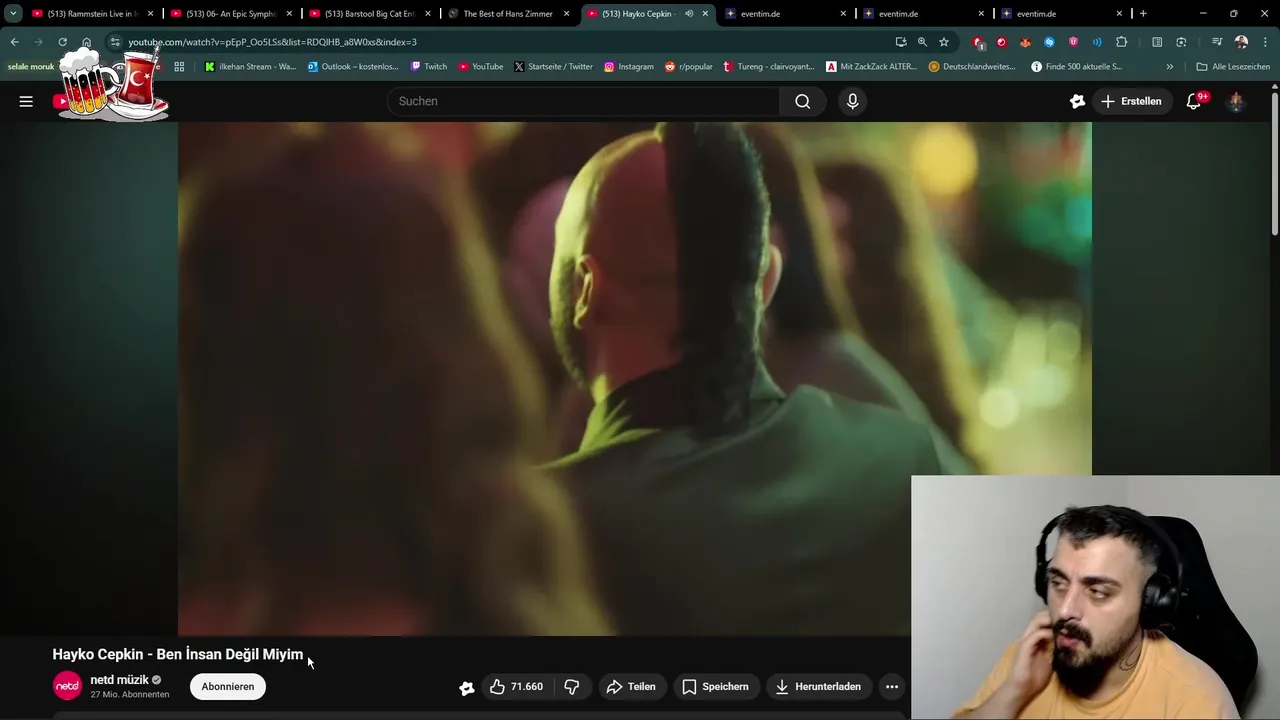This screenshot has width=1280, height=720.
Task: Start voice search with the microphone icon
Action: click(852, 101)
